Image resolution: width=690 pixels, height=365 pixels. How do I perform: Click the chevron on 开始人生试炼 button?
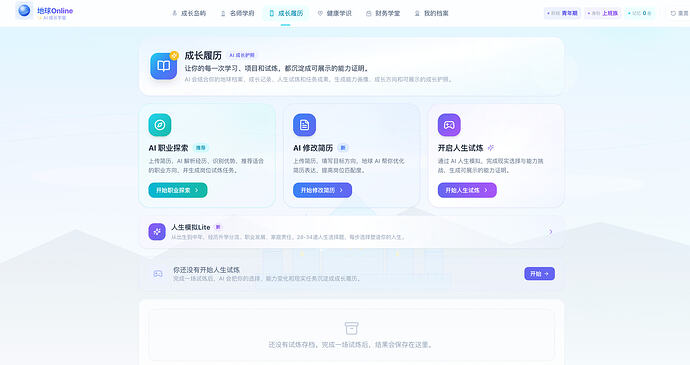(x=486, y=190)
